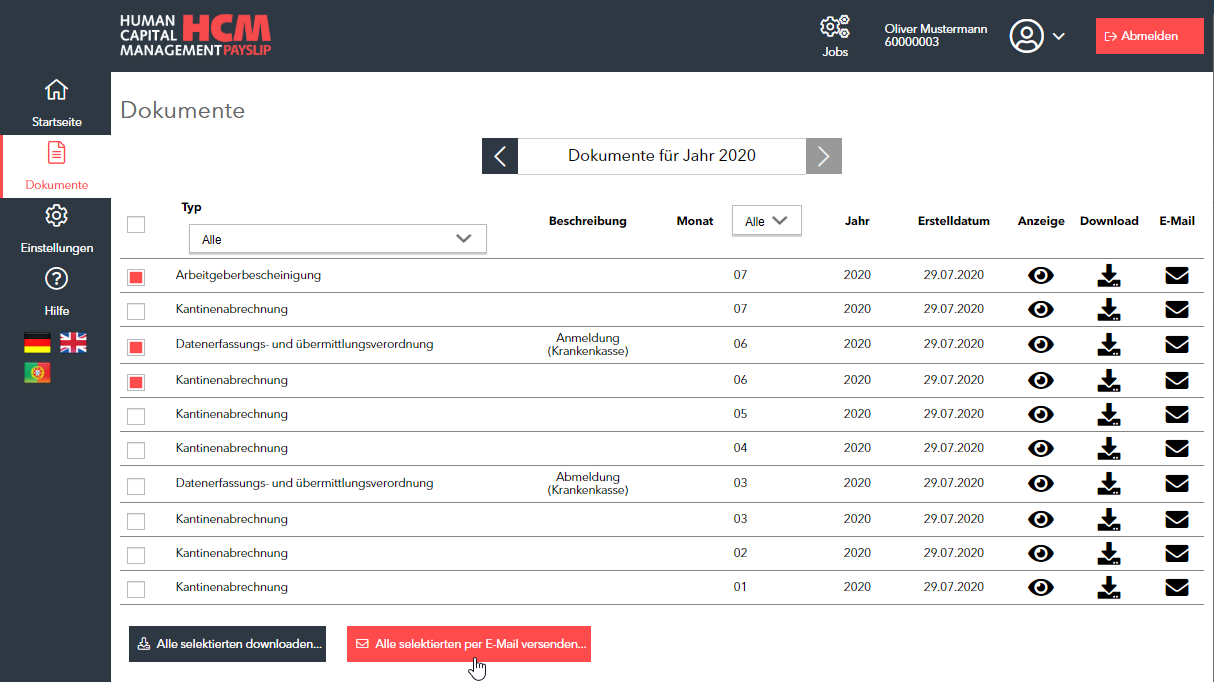Switch language to German flag
The image size is (1214, 682).
[37, 343]
